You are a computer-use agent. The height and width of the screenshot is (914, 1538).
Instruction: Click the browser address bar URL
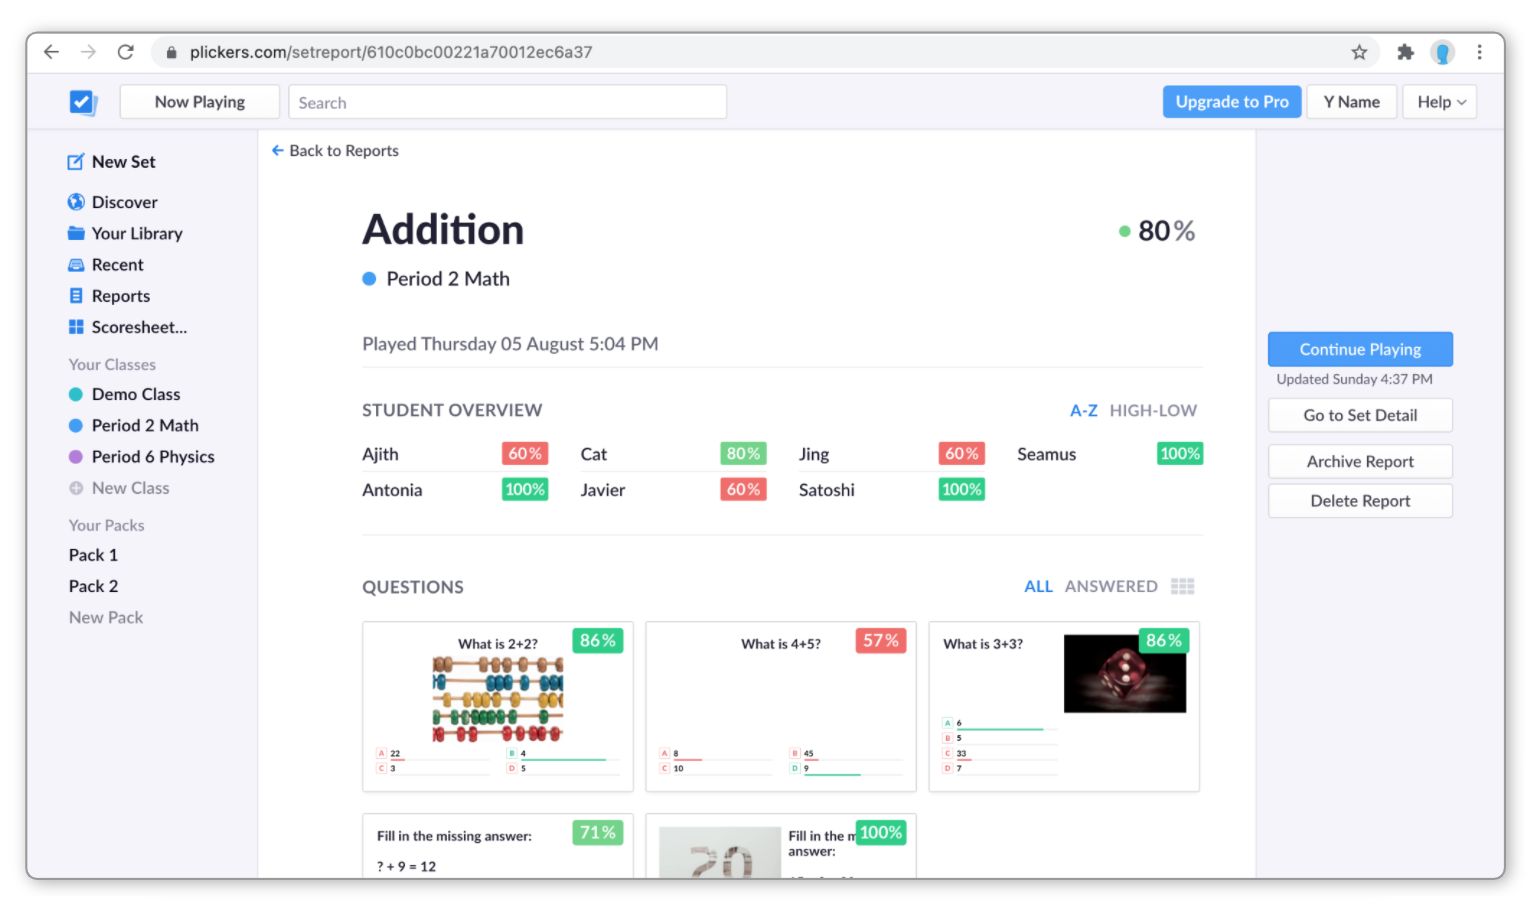(x=391, y=52)
